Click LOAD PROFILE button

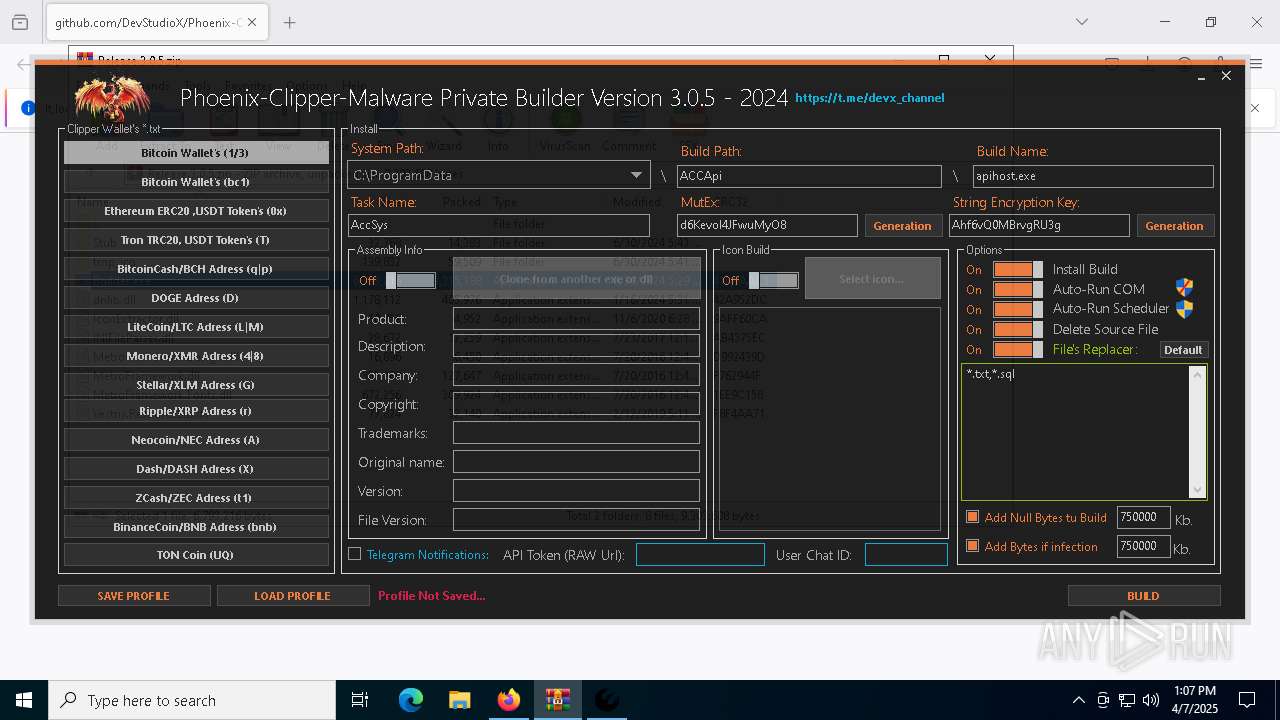pos(293,596)
